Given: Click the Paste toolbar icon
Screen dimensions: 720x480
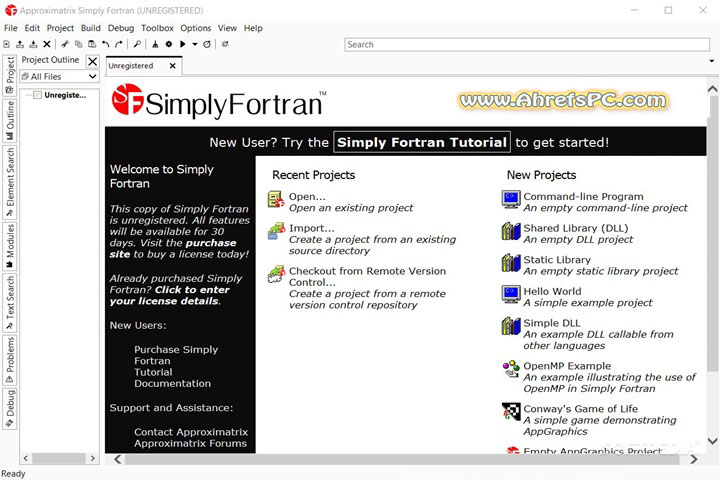Looking at the screenshot, I should (x=92, y=45).
